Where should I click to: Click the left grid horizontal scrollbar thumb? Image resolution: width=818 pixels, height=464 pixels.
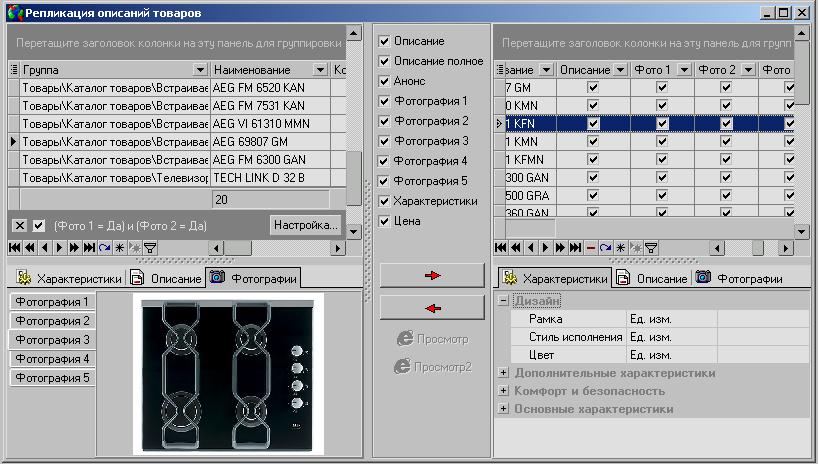[x=238, y=248]
